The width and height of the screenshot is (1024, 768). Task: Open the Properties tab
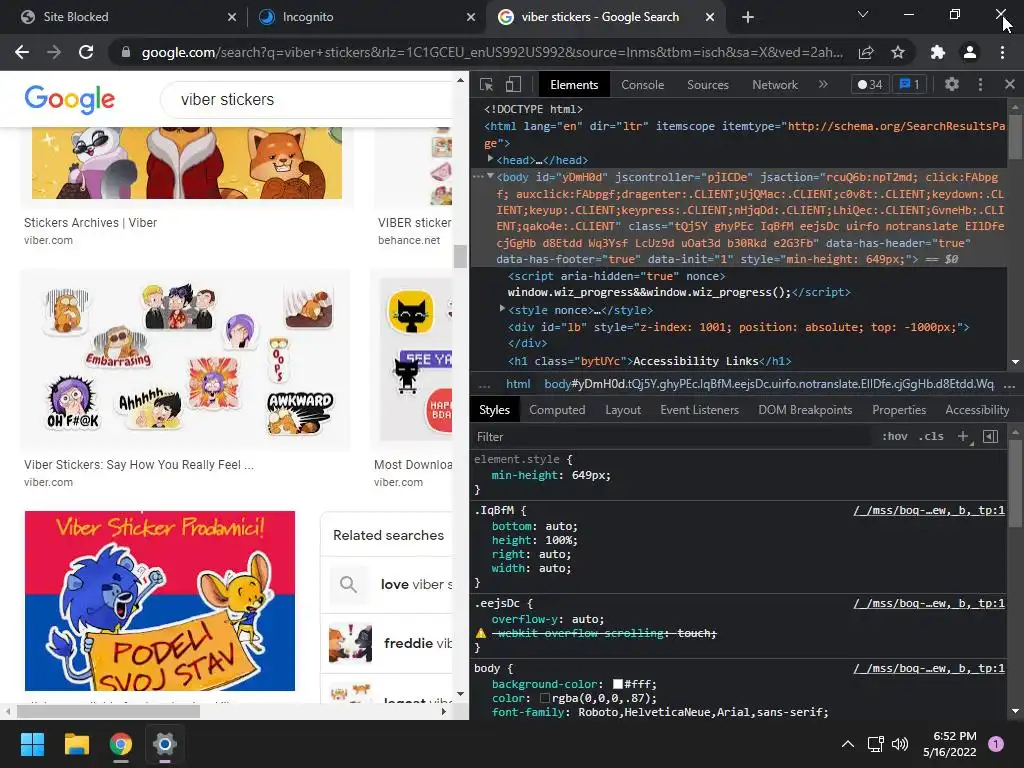(899, 410)
